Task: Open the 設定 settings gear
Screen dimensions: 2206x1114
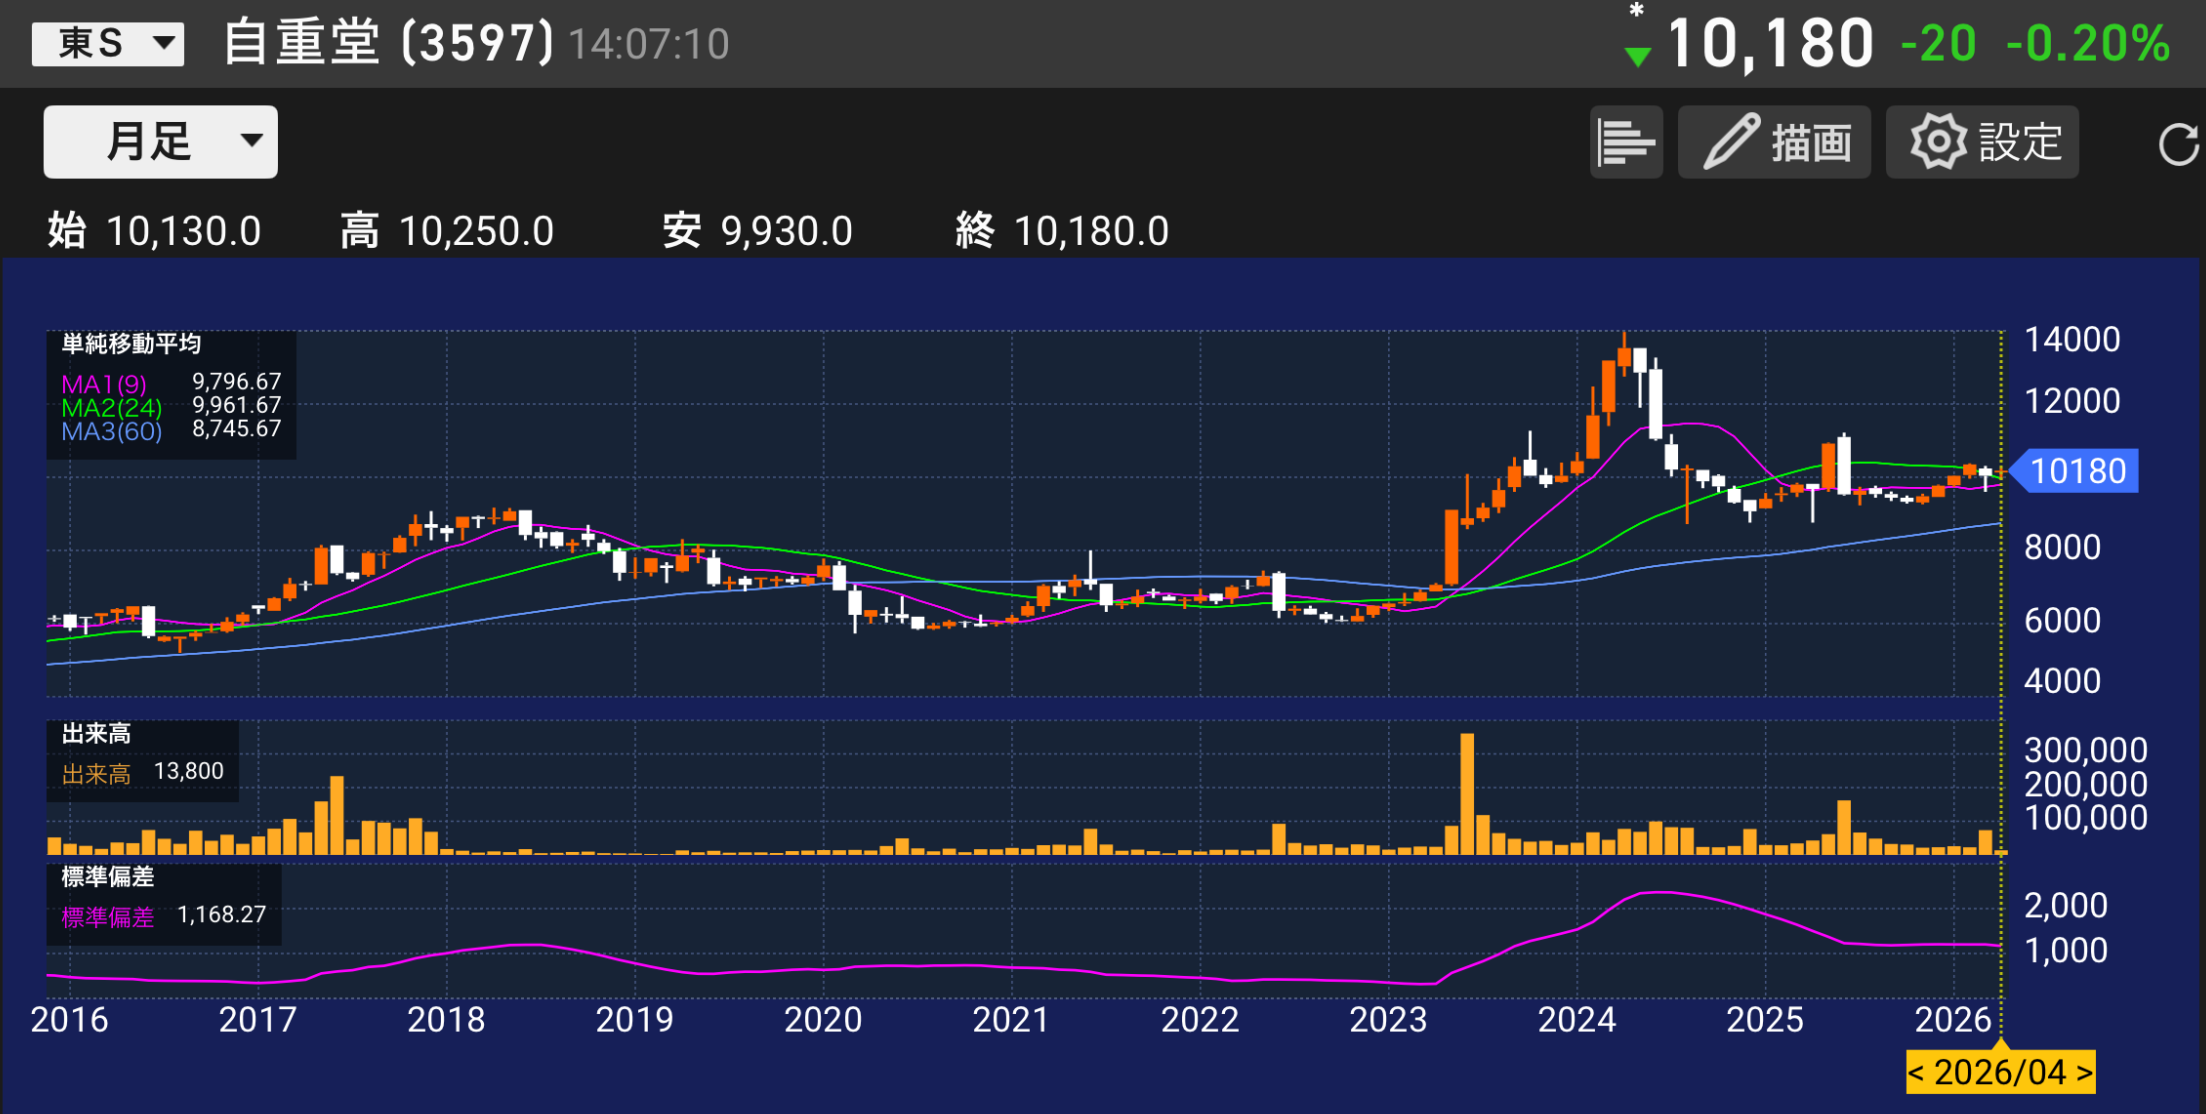Action: tap(1982, 142)
